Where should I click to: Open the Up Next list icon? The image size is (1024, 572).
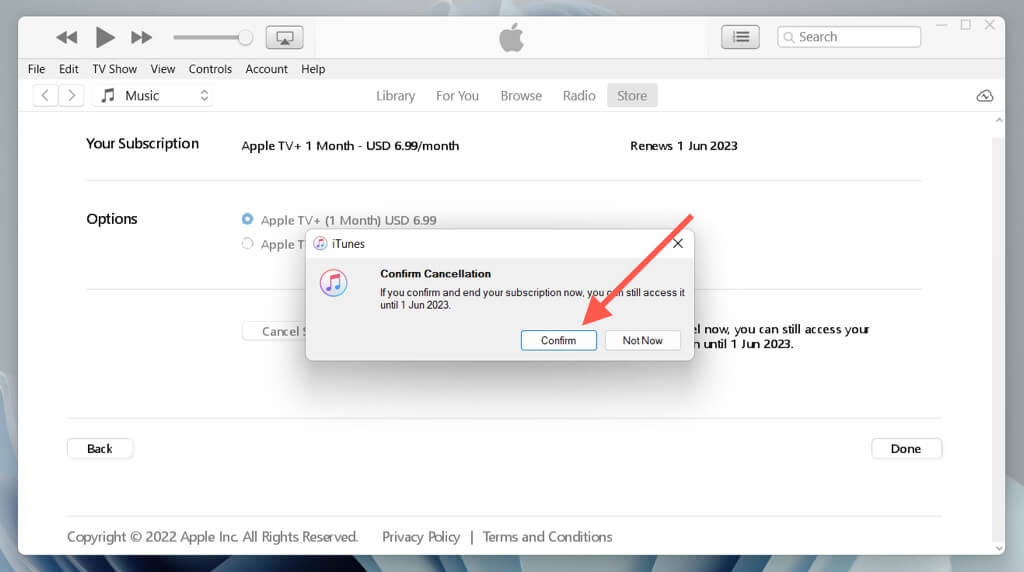[740, 37]
